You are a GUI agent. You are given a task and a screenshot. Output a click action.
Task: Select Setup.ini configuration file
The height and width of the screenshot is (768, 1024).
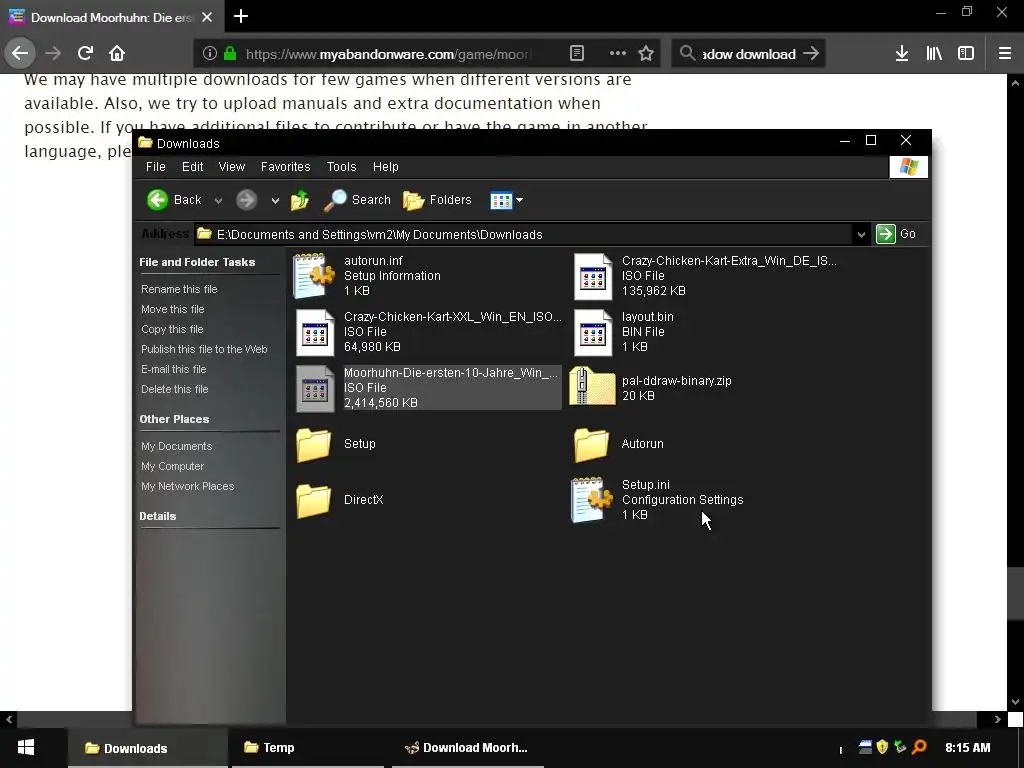point(658,500)
